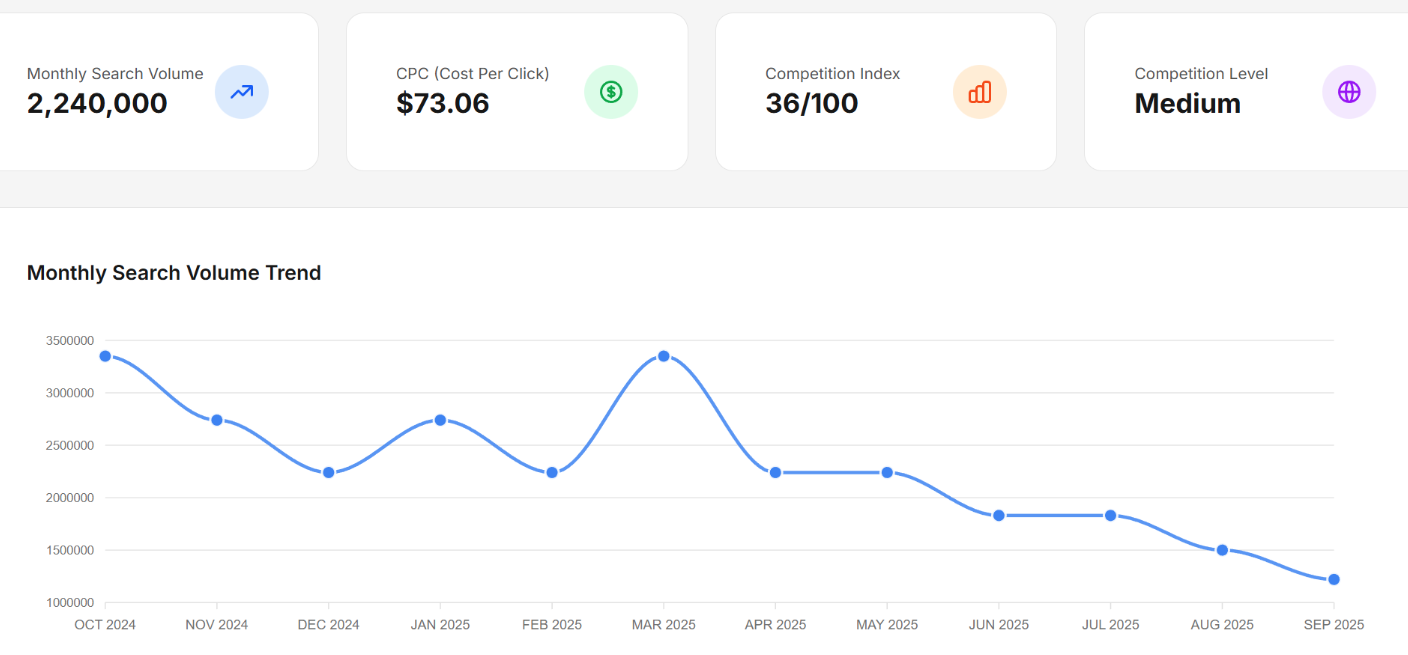Select the APR 2025 data point

coord(775,472)
